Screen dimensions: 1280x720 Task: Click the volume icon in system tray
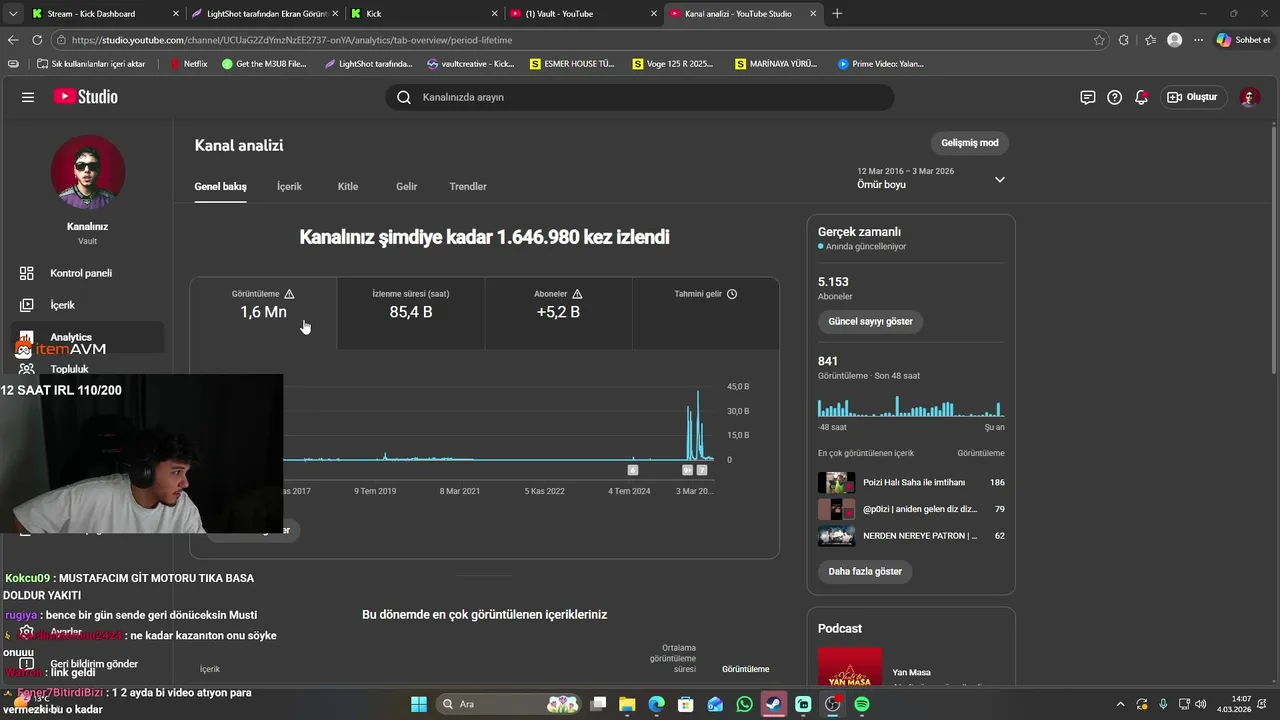[1200, 704]
